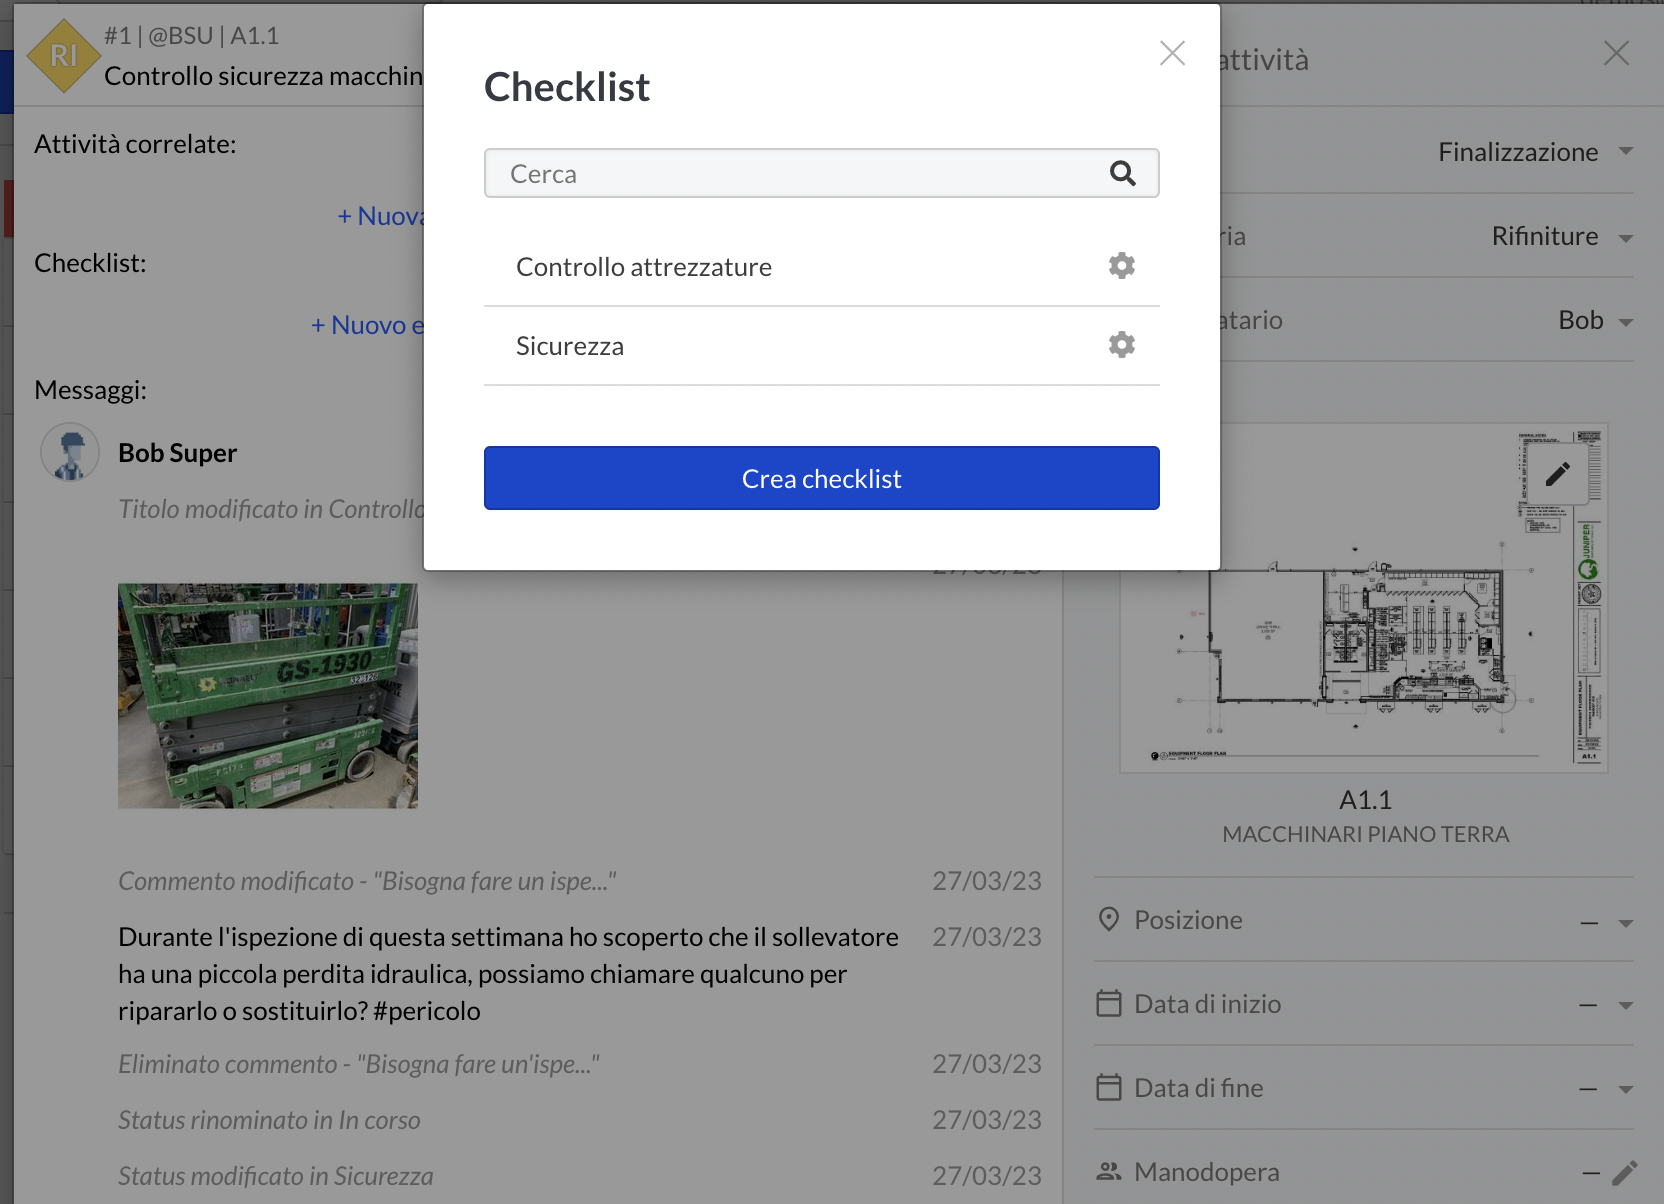Click the search magnifier icon in Checklist
This screenshot has width=1664, height=1204.
click(1122, 174)
